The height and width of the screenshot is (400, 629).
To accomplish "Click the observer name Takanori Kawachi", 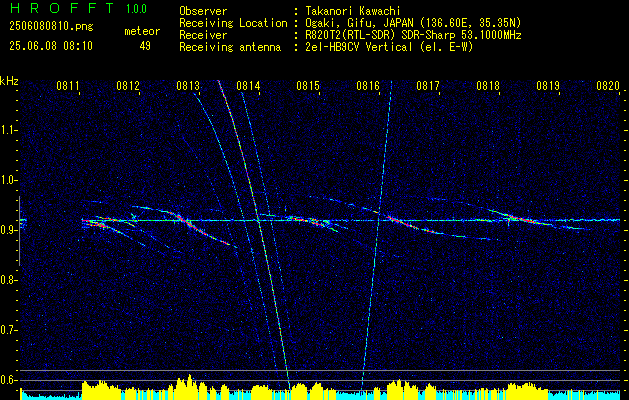I will point(353,11).
